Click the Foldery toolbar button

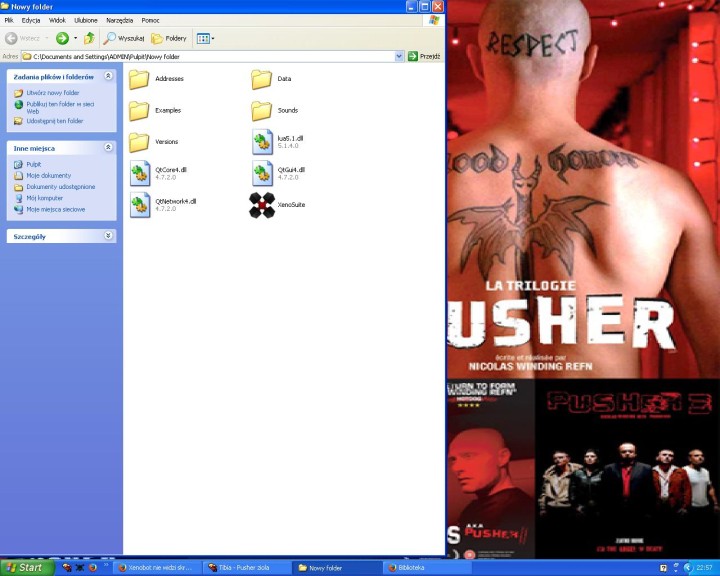pyautogui.click(x=169, y=39)
